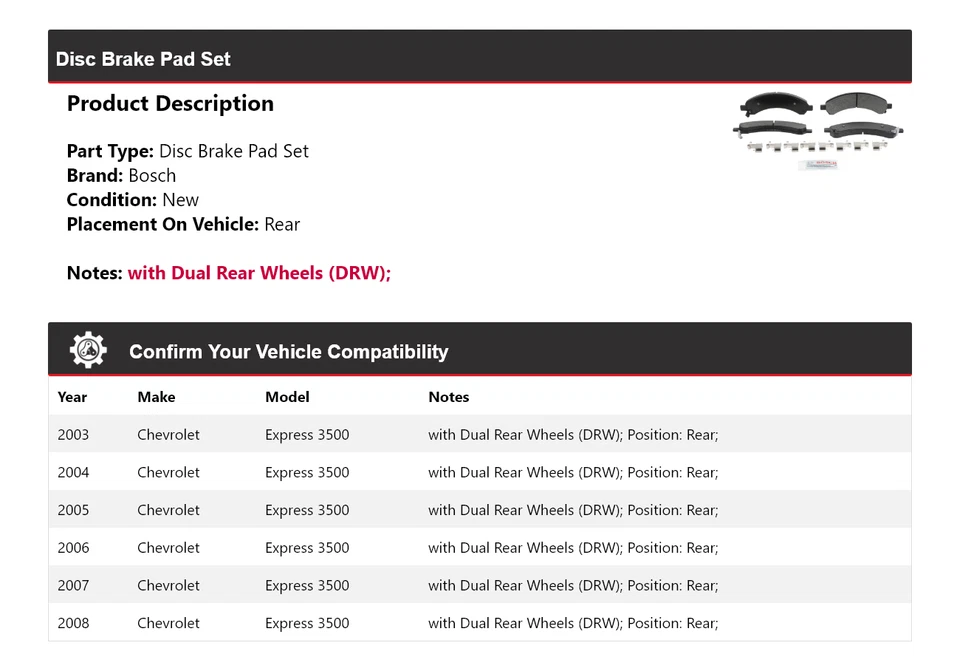The width and height of the screenshot is (960, 671).
Task: Click the Product Description heading
Action: [x=170, y=104]
